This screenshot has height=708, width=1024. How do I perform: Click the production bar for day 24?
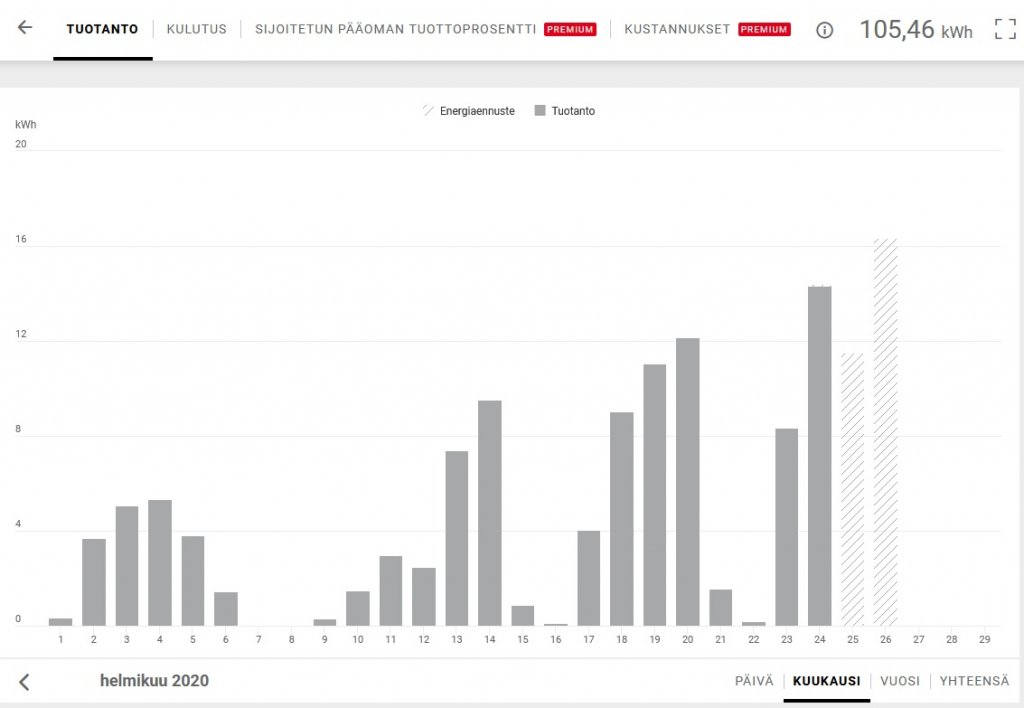coord(819,456)
